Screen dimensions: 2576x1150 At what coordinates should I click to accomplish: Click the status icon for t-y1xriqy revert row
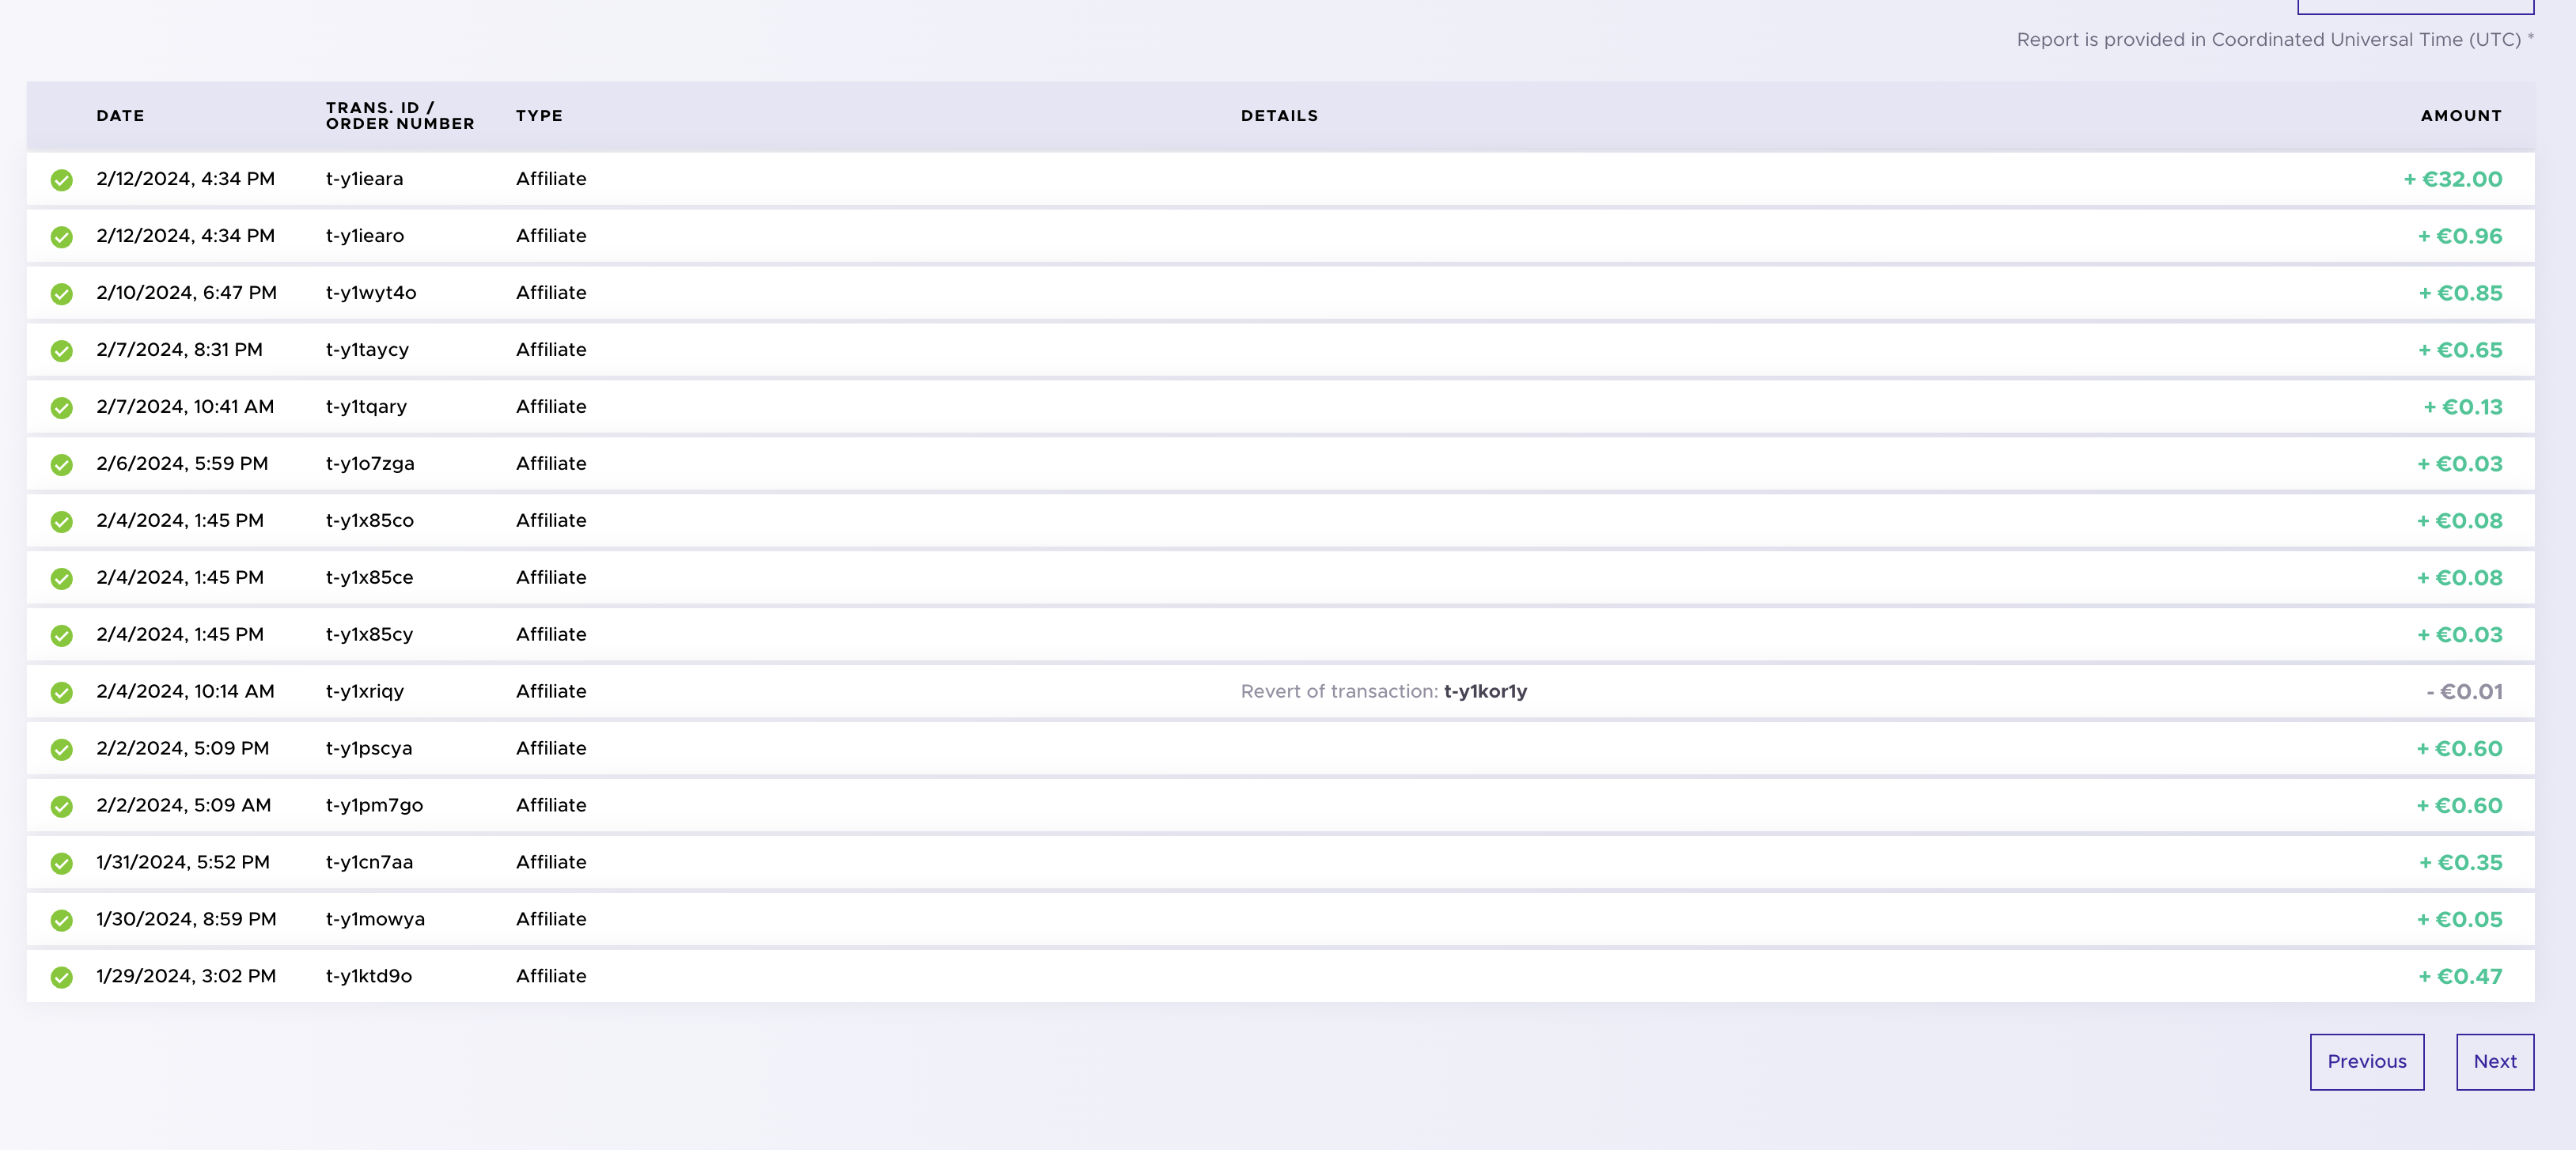coord(62,693)
